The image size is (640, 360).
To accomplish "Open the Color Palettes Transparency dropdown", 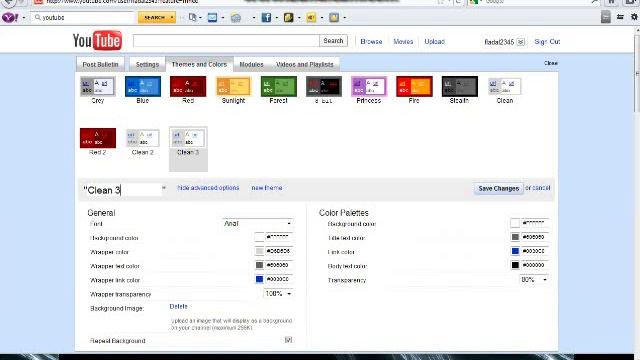I will [534, 280].
